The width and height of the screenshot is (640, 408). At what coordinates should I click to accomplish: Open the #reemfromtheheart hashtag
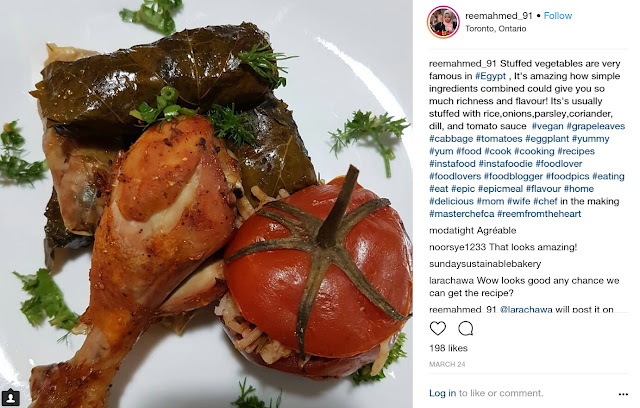[x=539, y=214]
